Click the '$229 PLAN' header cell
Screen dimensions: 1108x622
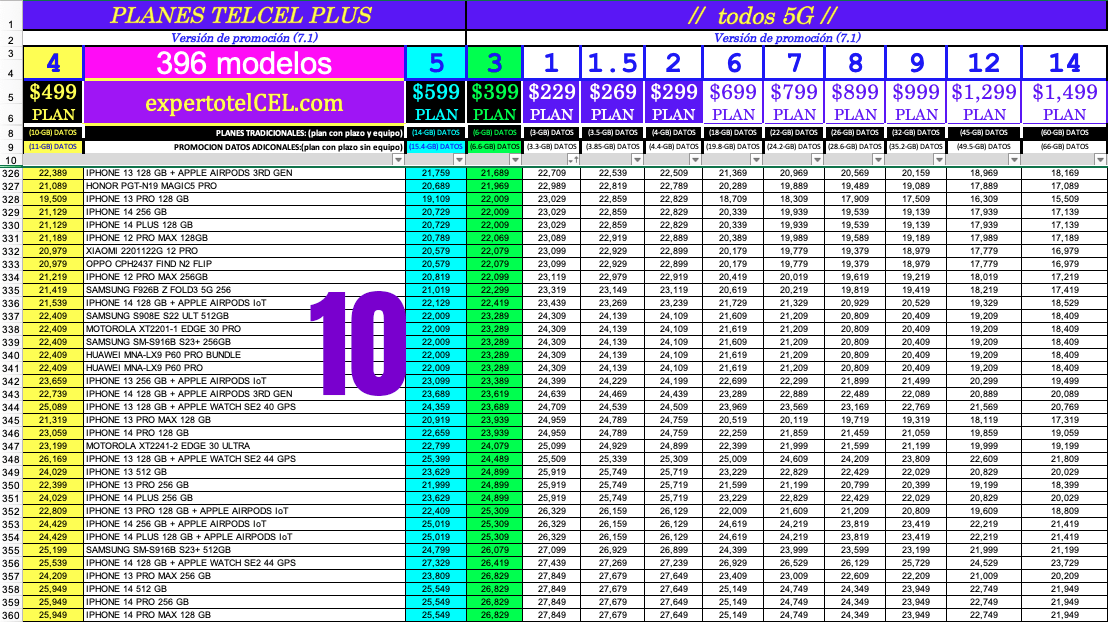tap(551, 102)
